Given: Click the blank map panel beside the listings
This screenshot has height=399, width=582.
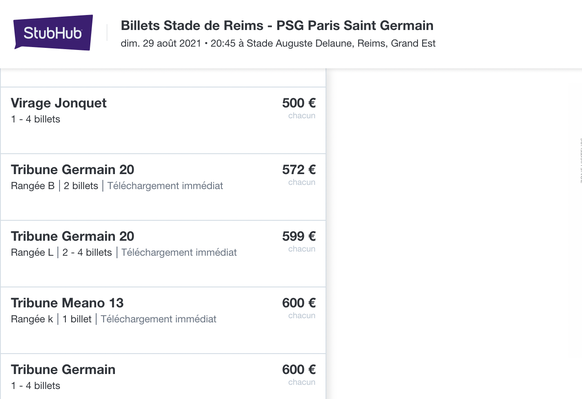Looking at the screenshot, I should tap(454, 234).
